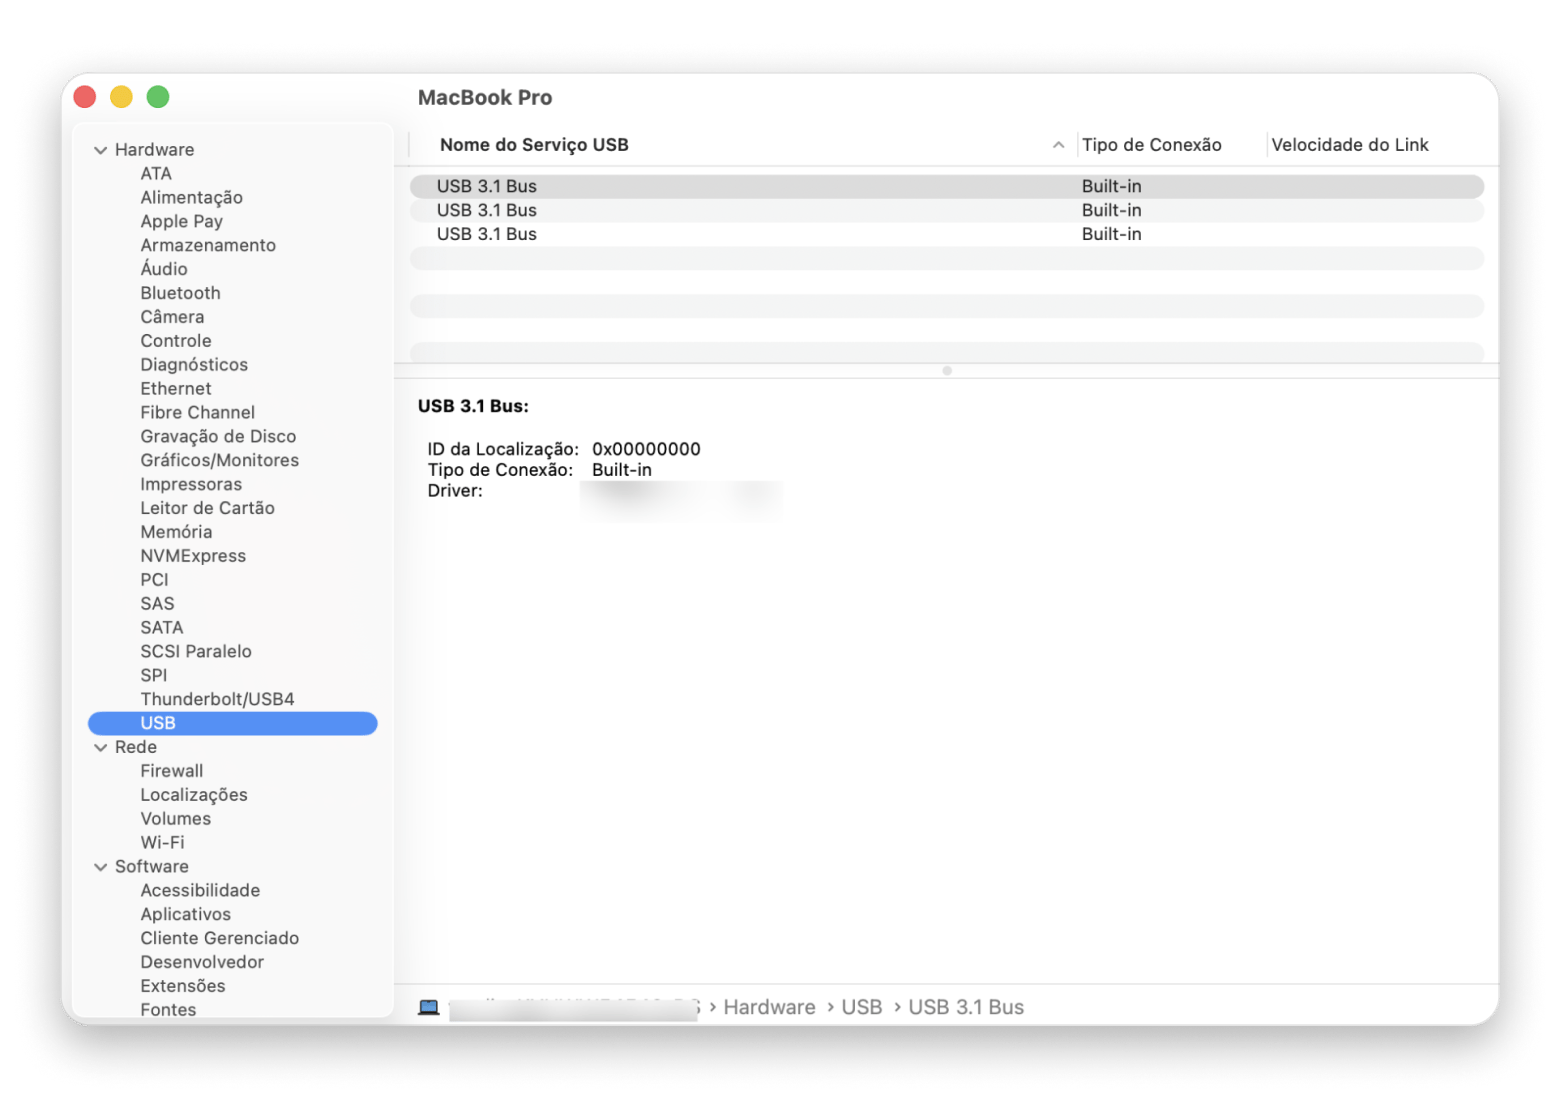
Task: Select the third USB 3.1 Bus row
Action: [x=946, y=234]
